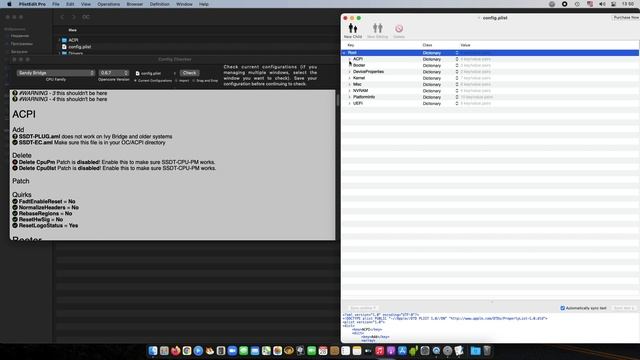Expand the UEFI dictionary row

click(x=350, y=103)
